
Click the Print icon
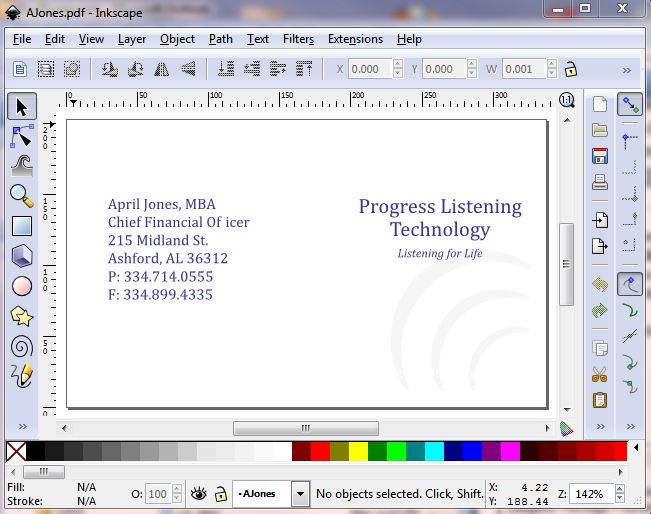click(x=600, y=182)
